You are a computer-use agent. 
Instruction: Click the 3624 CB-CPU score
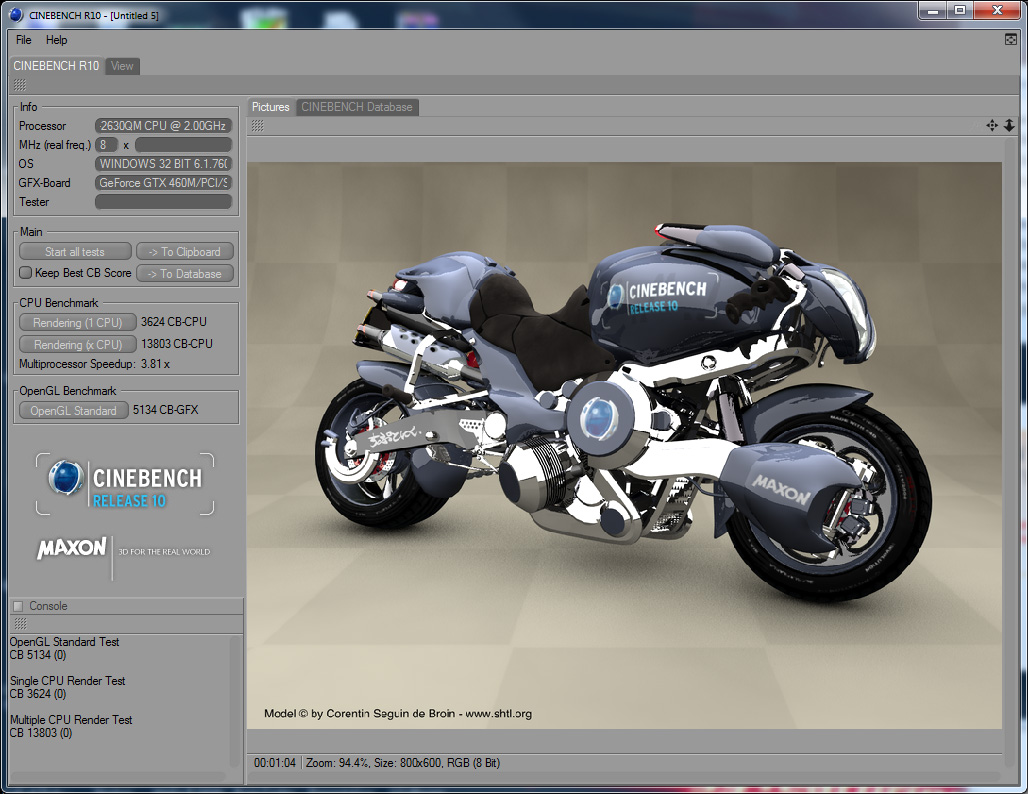click(x=174, y=322)
